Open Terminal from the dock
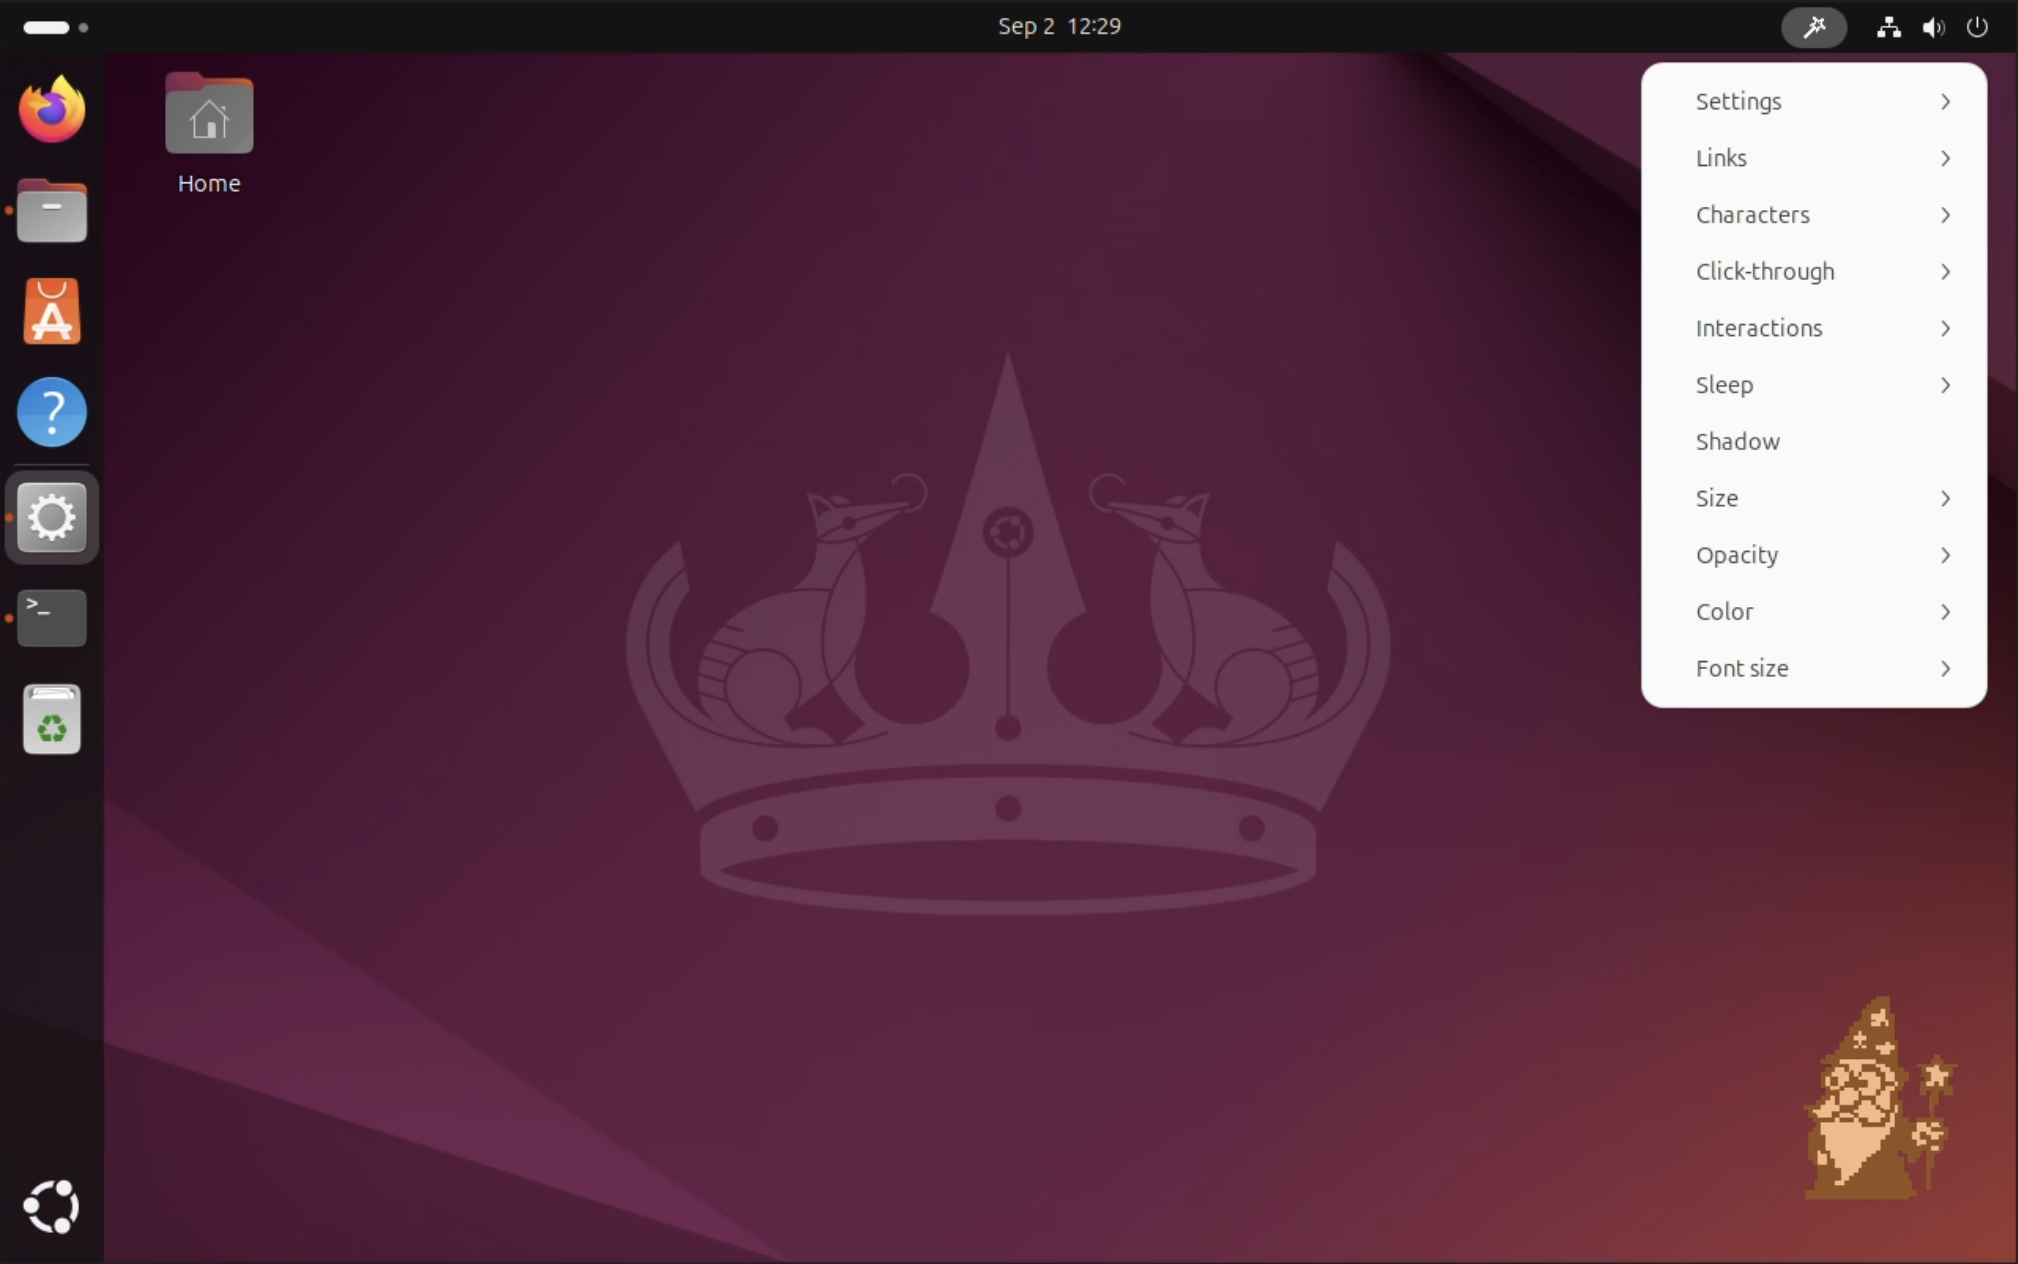Viewport: 2018px width, 1264px height. coord(52,617)
